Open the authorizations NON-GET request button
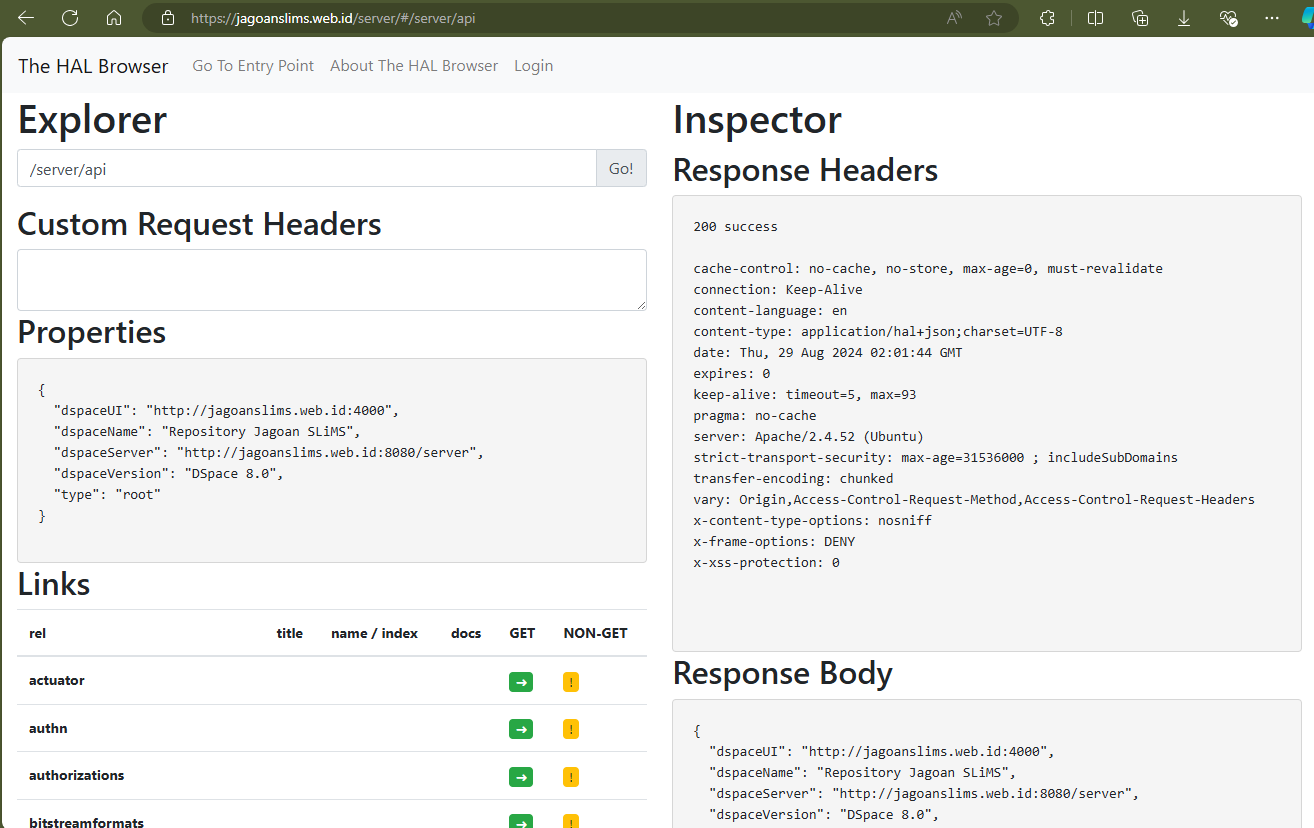The width and height of the screenshot is (1314, 828). click(571, 777)
